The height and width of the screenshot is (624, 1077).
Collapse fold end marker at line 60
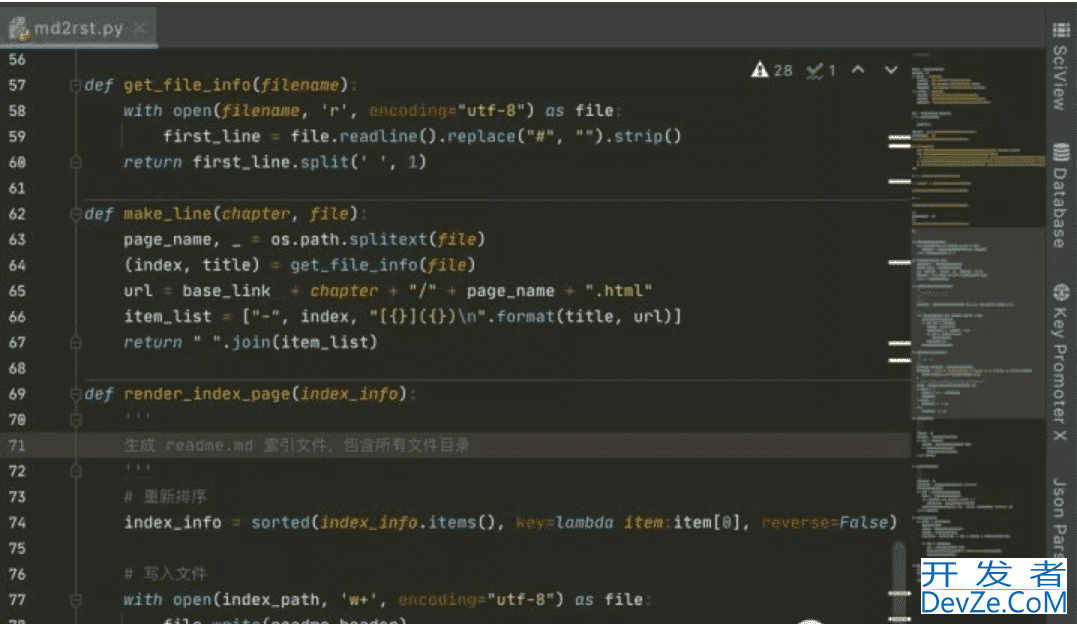coord(76,162)
